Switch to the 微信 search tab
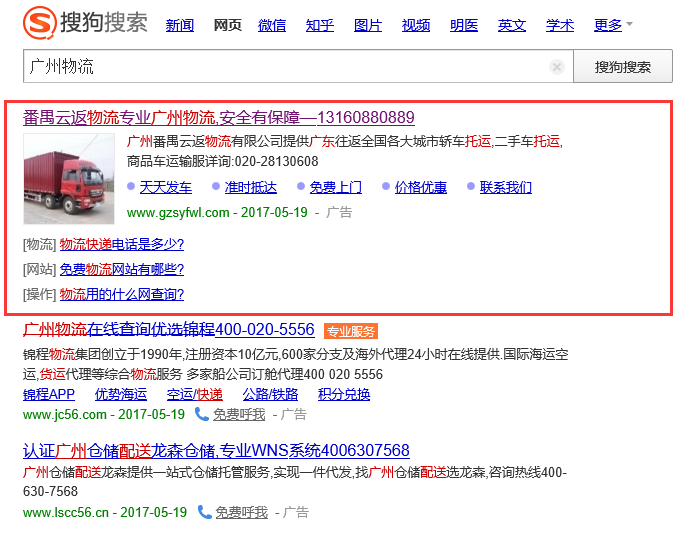This screenshot has width=692, height=541. 272,25
